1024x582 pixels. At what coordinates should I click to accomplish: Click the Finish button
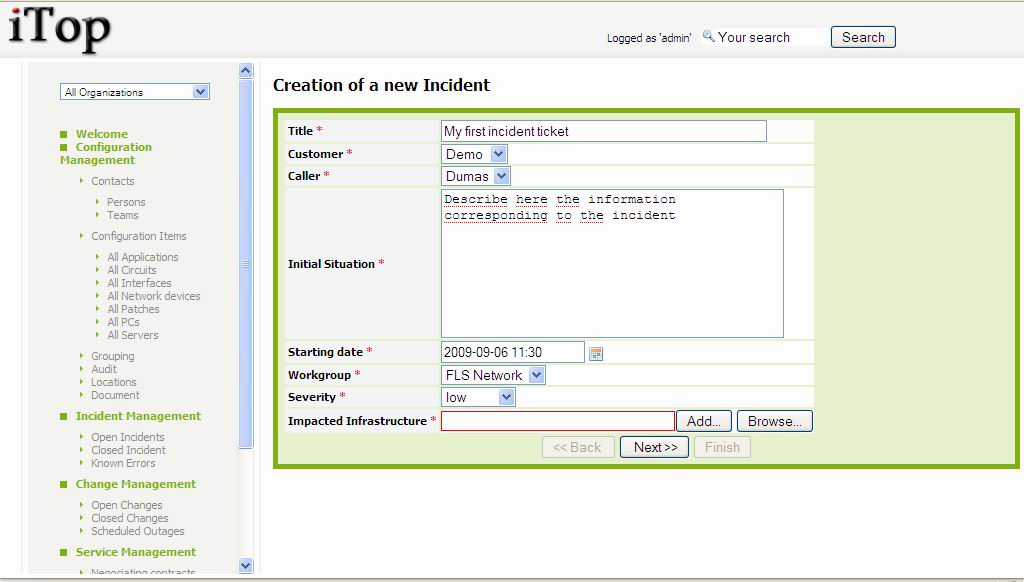(722, 447)
